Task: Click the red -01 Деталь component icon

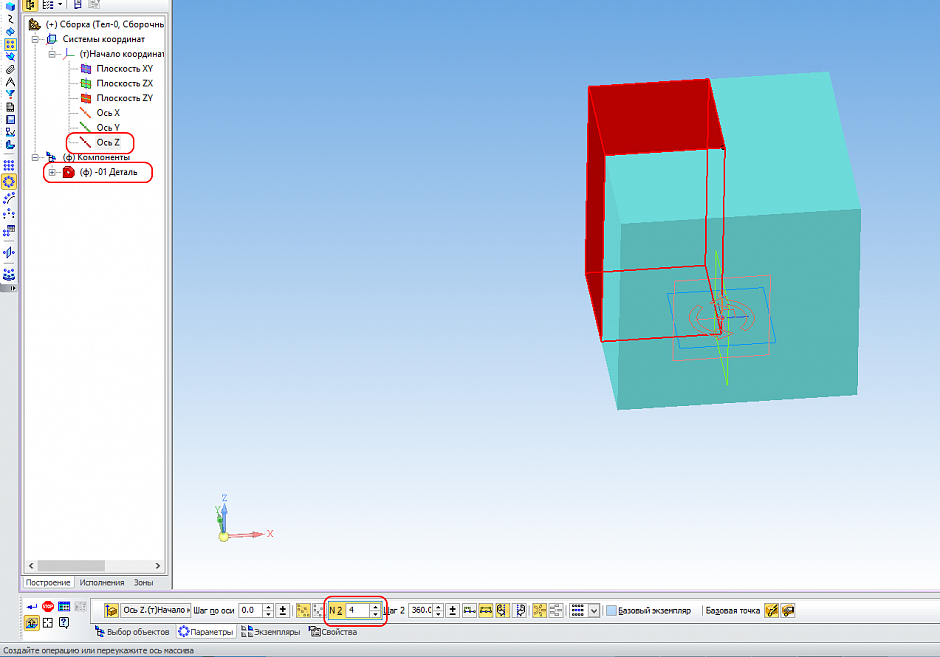Action: [68, 172]
